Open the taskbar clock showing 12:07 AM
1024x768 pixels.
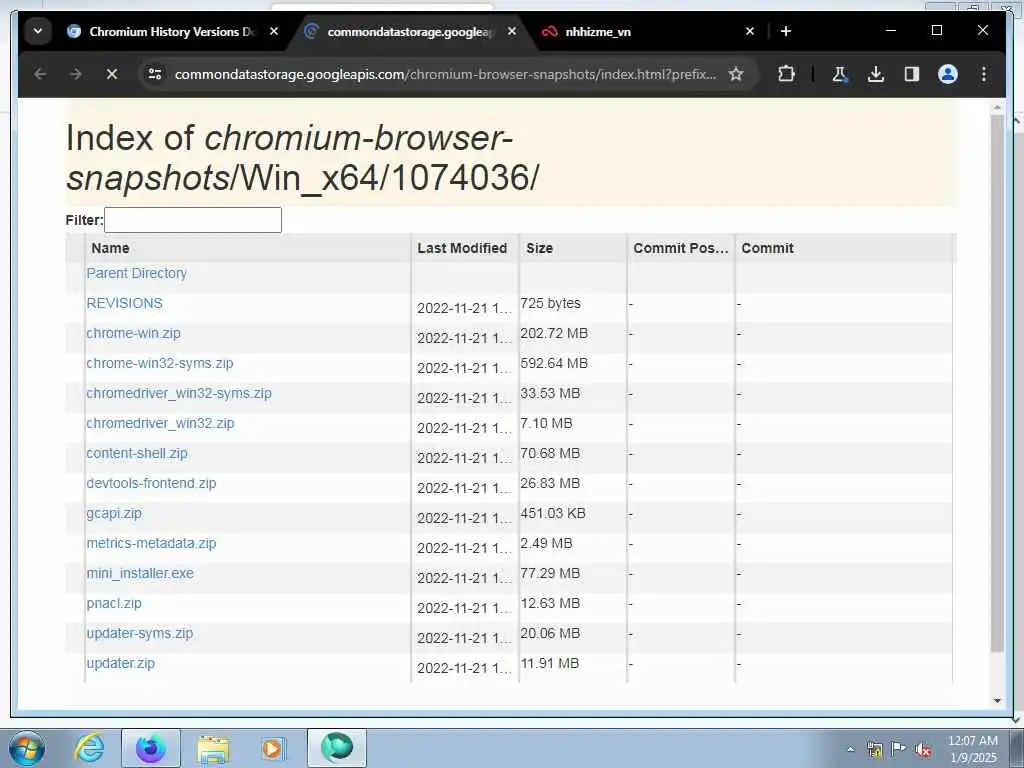coord(973,749)
